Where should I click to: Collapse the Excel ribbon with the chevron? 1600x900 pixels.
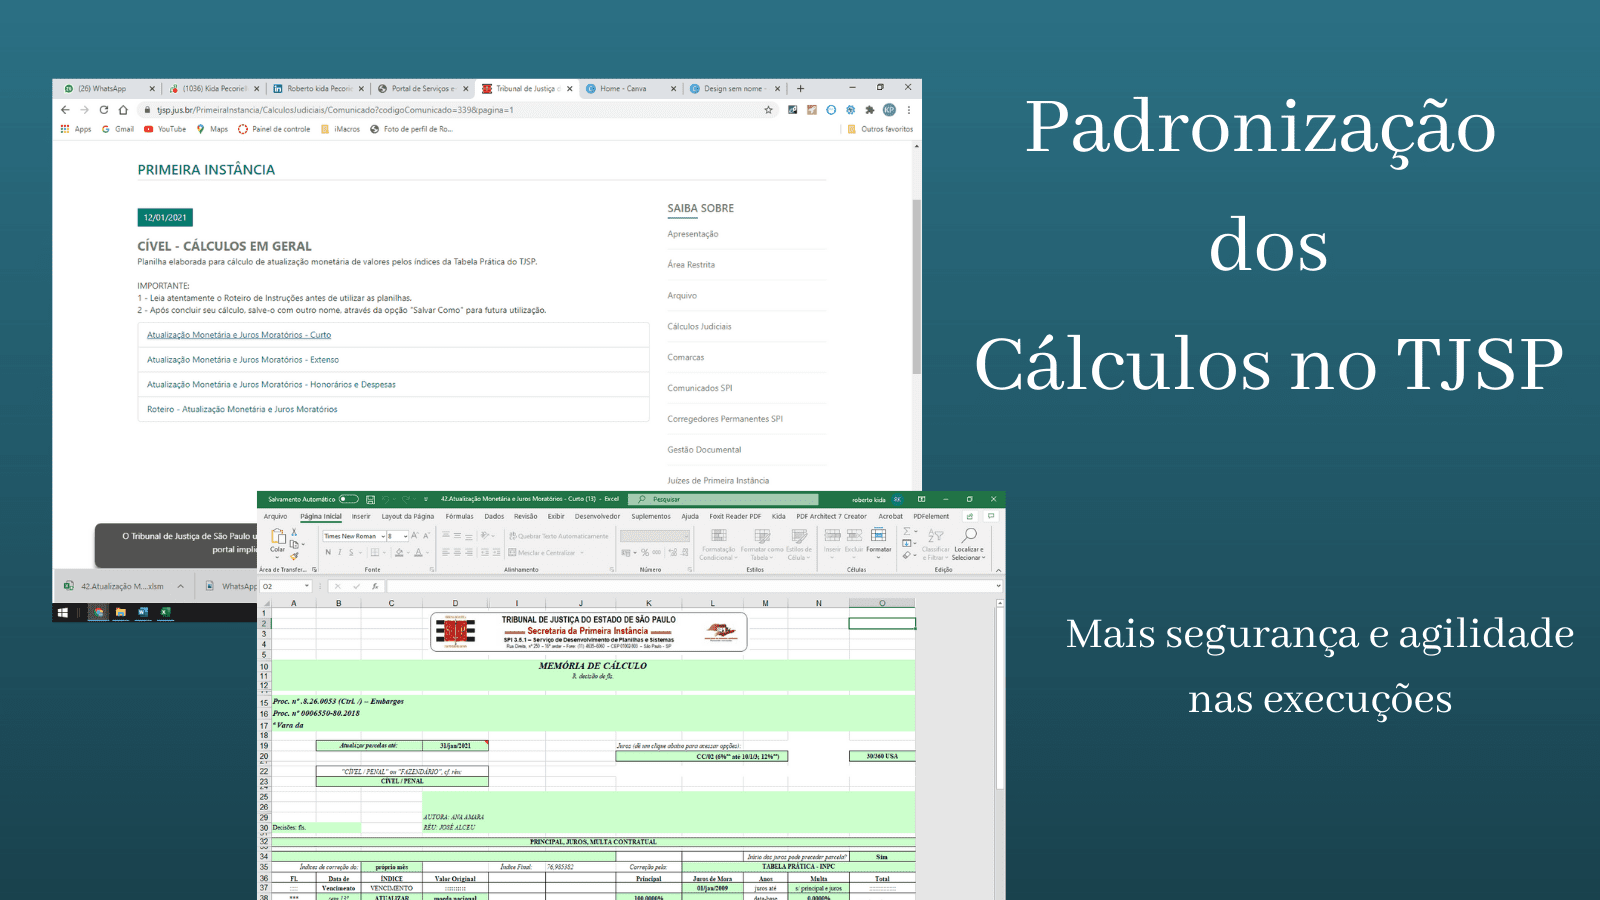pyautogui.click(x=997, y=570)
